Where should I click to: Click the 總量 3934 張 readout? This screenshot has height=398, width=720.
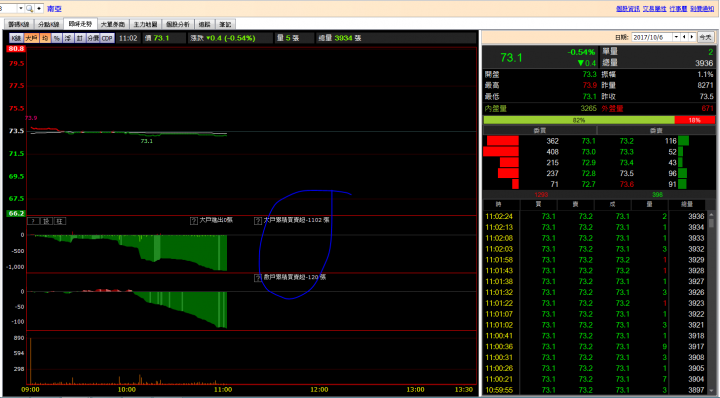pyautogui.click(x=340, y=38)
